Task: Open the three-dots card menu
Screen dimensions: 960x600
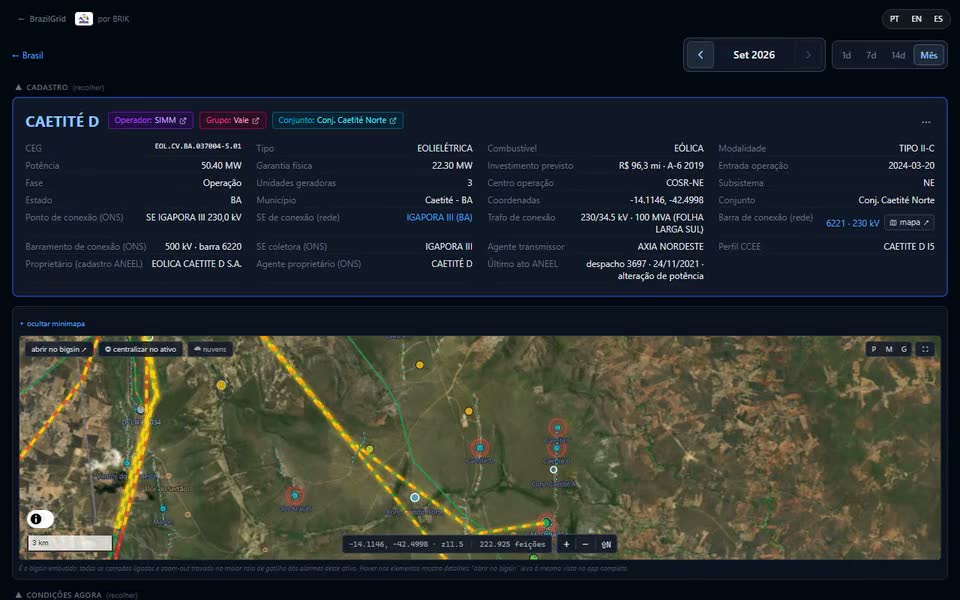Action: pyautogui.click(x=926, y=122)
